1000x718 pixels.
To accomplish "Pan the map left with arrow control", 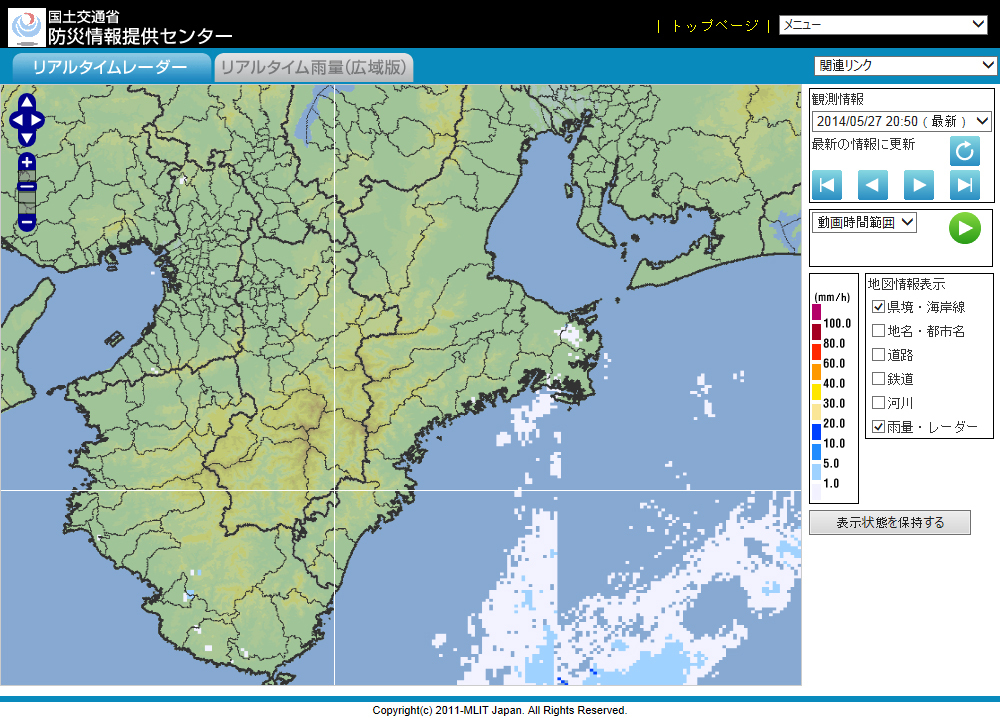I will coord(16,120).
